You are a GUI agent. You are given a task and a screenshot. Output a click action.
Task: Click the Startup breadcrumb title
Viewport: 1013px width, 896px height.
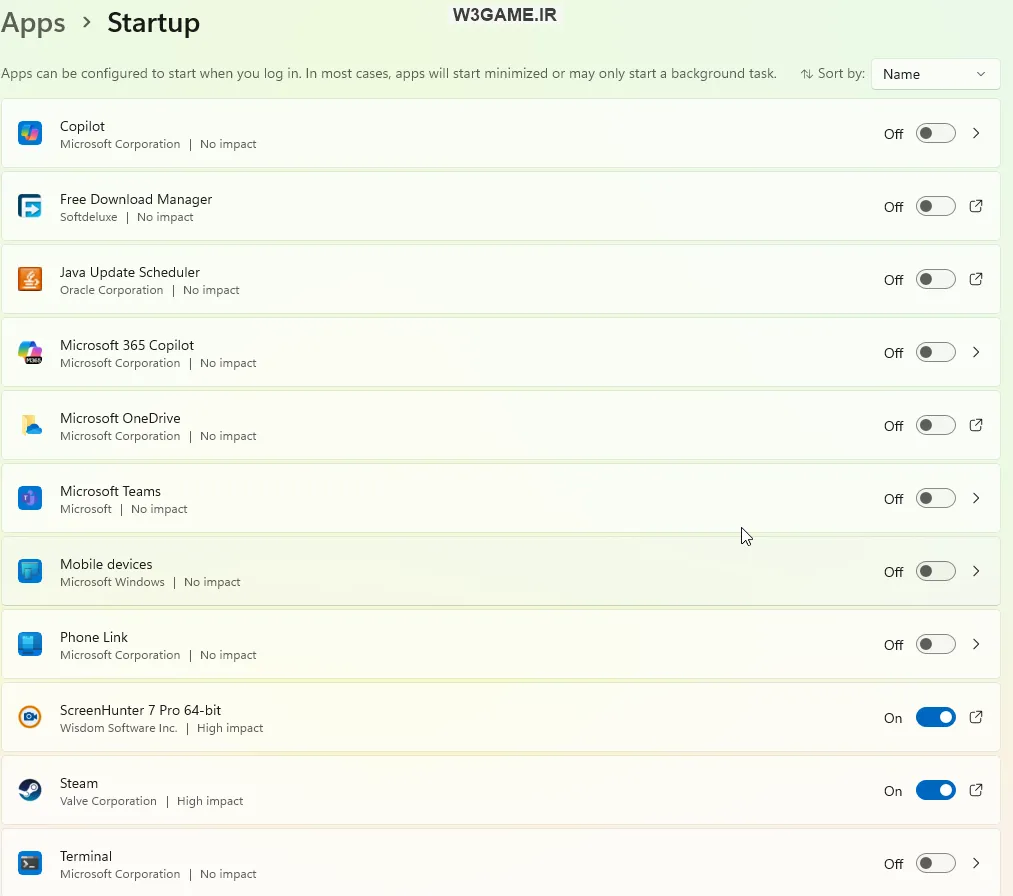click(153, 23)
